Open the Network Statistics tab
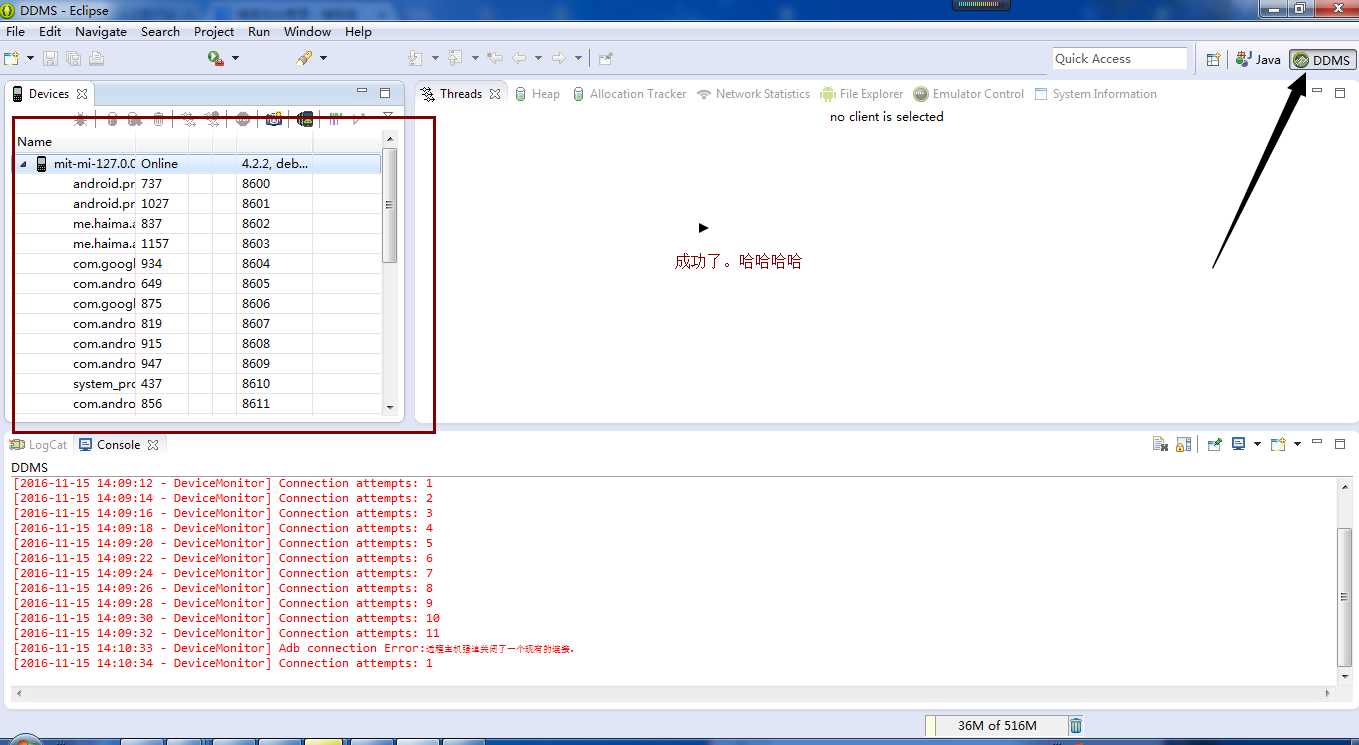The height and width of the screenshot is (745, 1359). [753, 94]
